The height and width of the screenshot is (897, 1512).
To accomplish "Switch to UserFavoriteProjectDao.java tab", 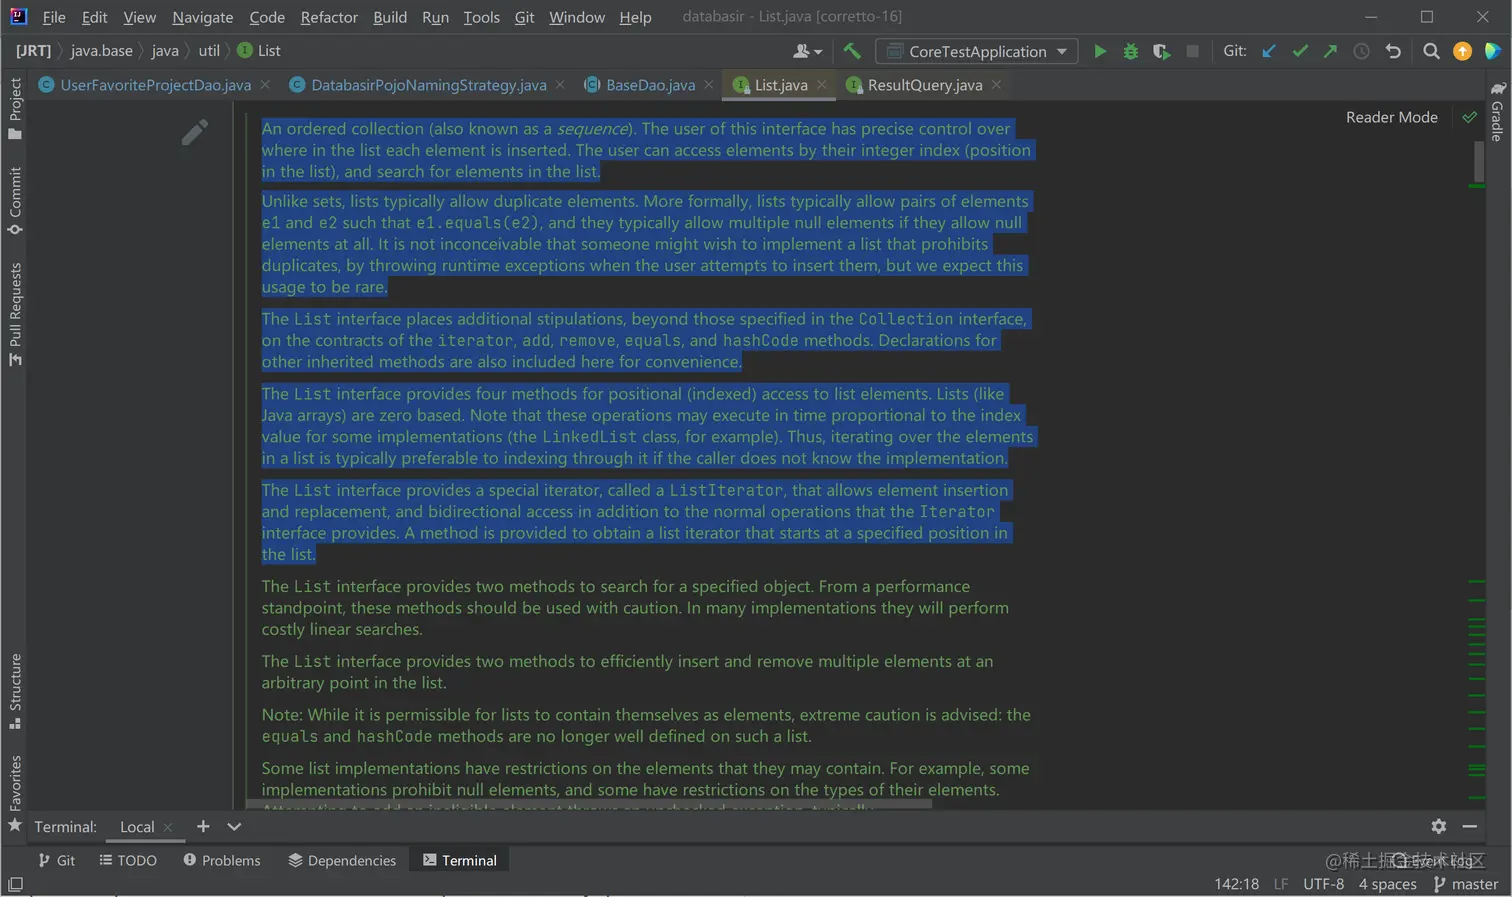I will pos(155,85).
